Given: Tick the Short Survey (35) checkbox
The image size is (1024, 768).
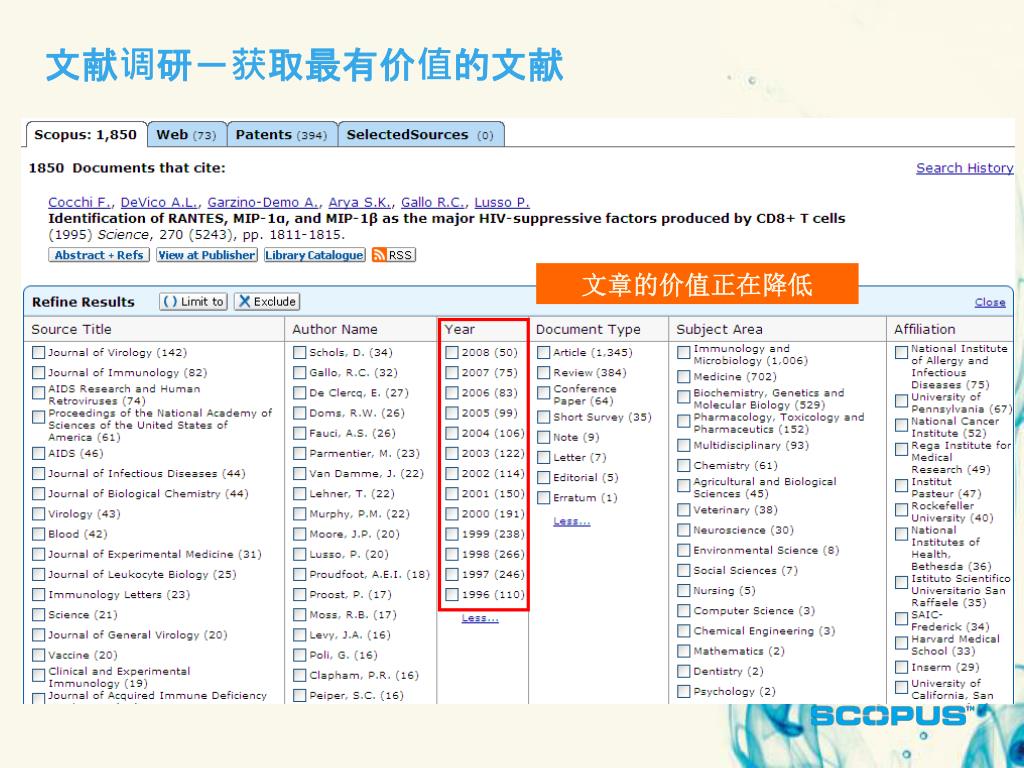Looking at the screenshot, I should click(543, 417).
